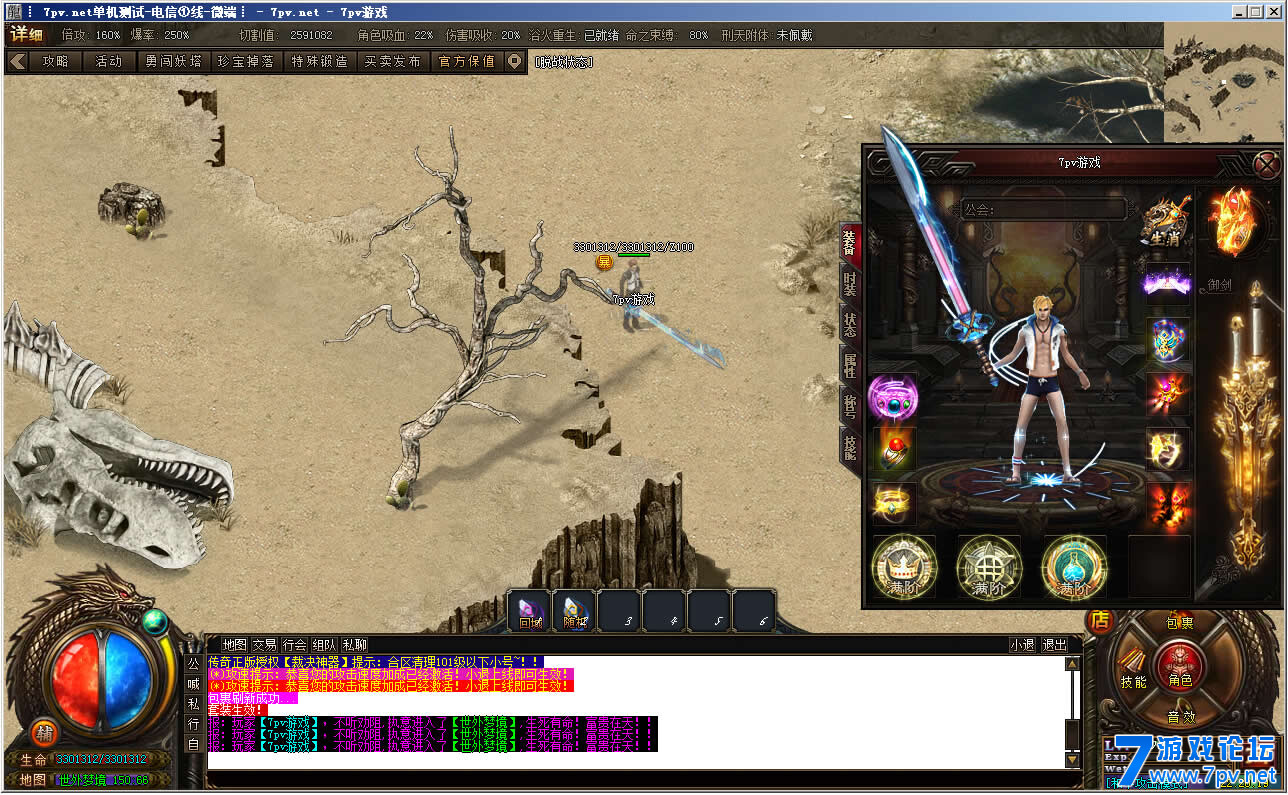The height and width of the screenshot is (795, 1288).
Task: Toggle the 自 self chat channel
Action: coord(194,744)
